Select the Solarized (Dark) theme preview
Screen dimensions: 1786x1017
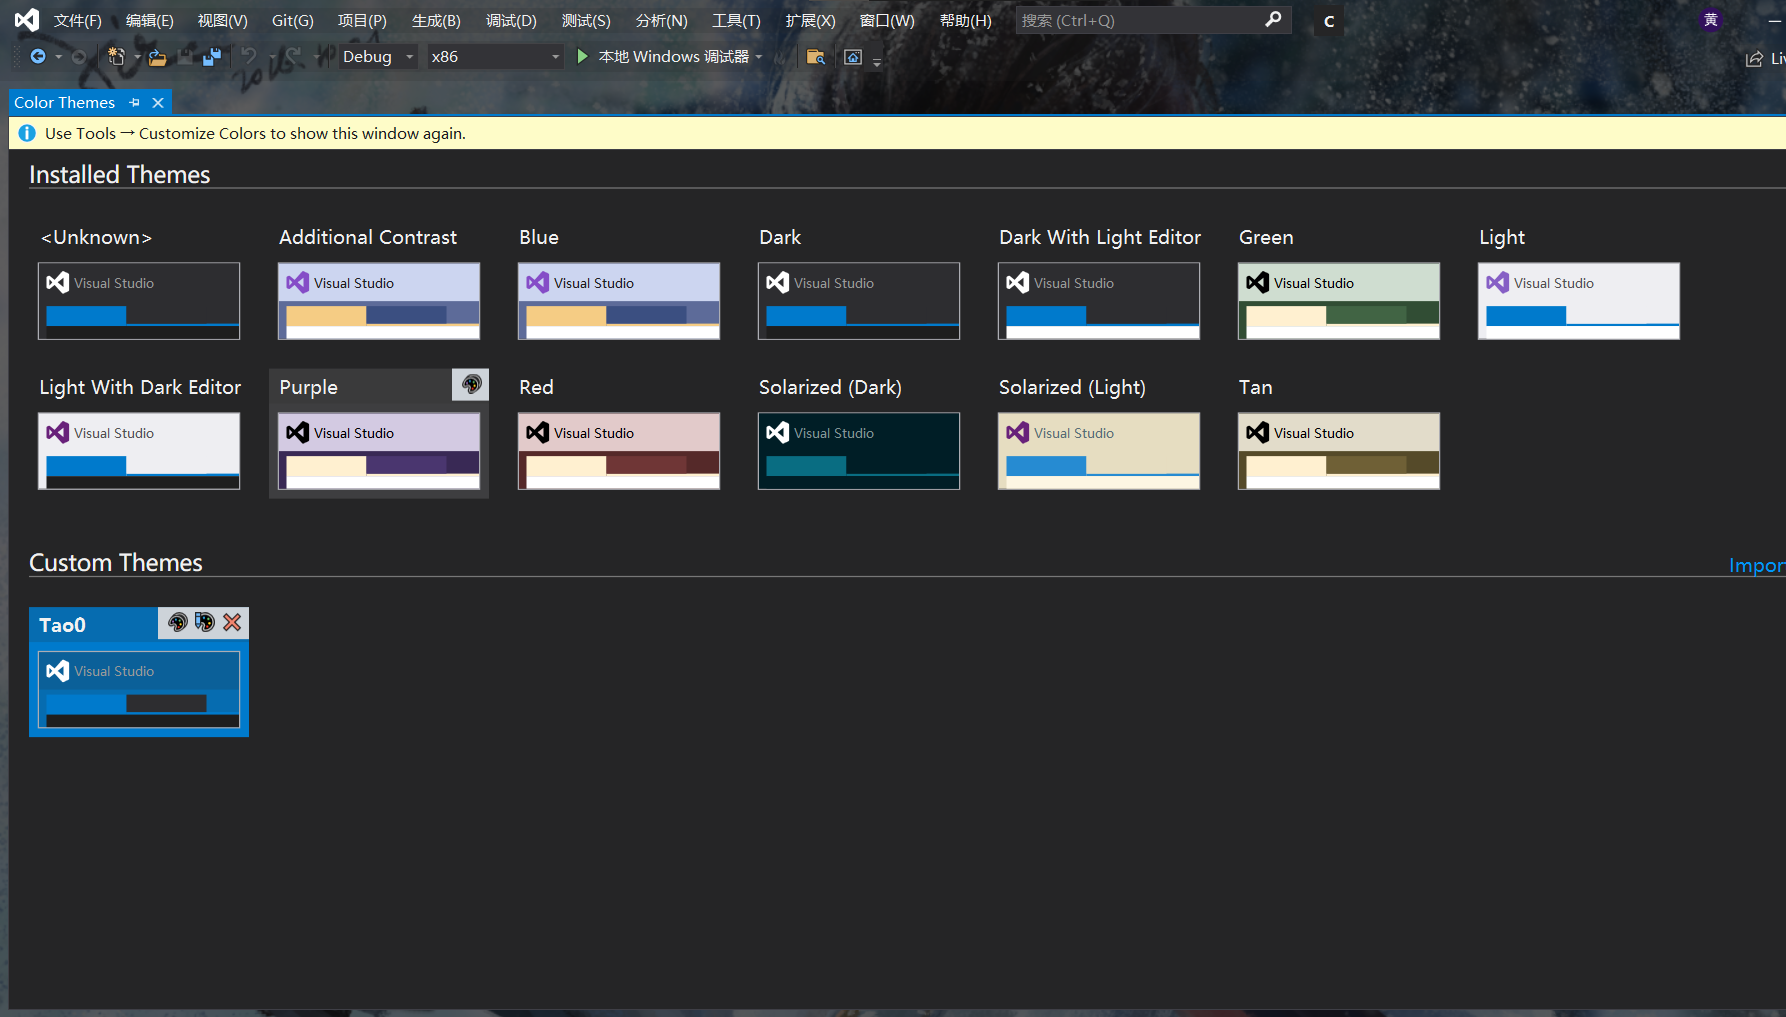tap(859, 451)
